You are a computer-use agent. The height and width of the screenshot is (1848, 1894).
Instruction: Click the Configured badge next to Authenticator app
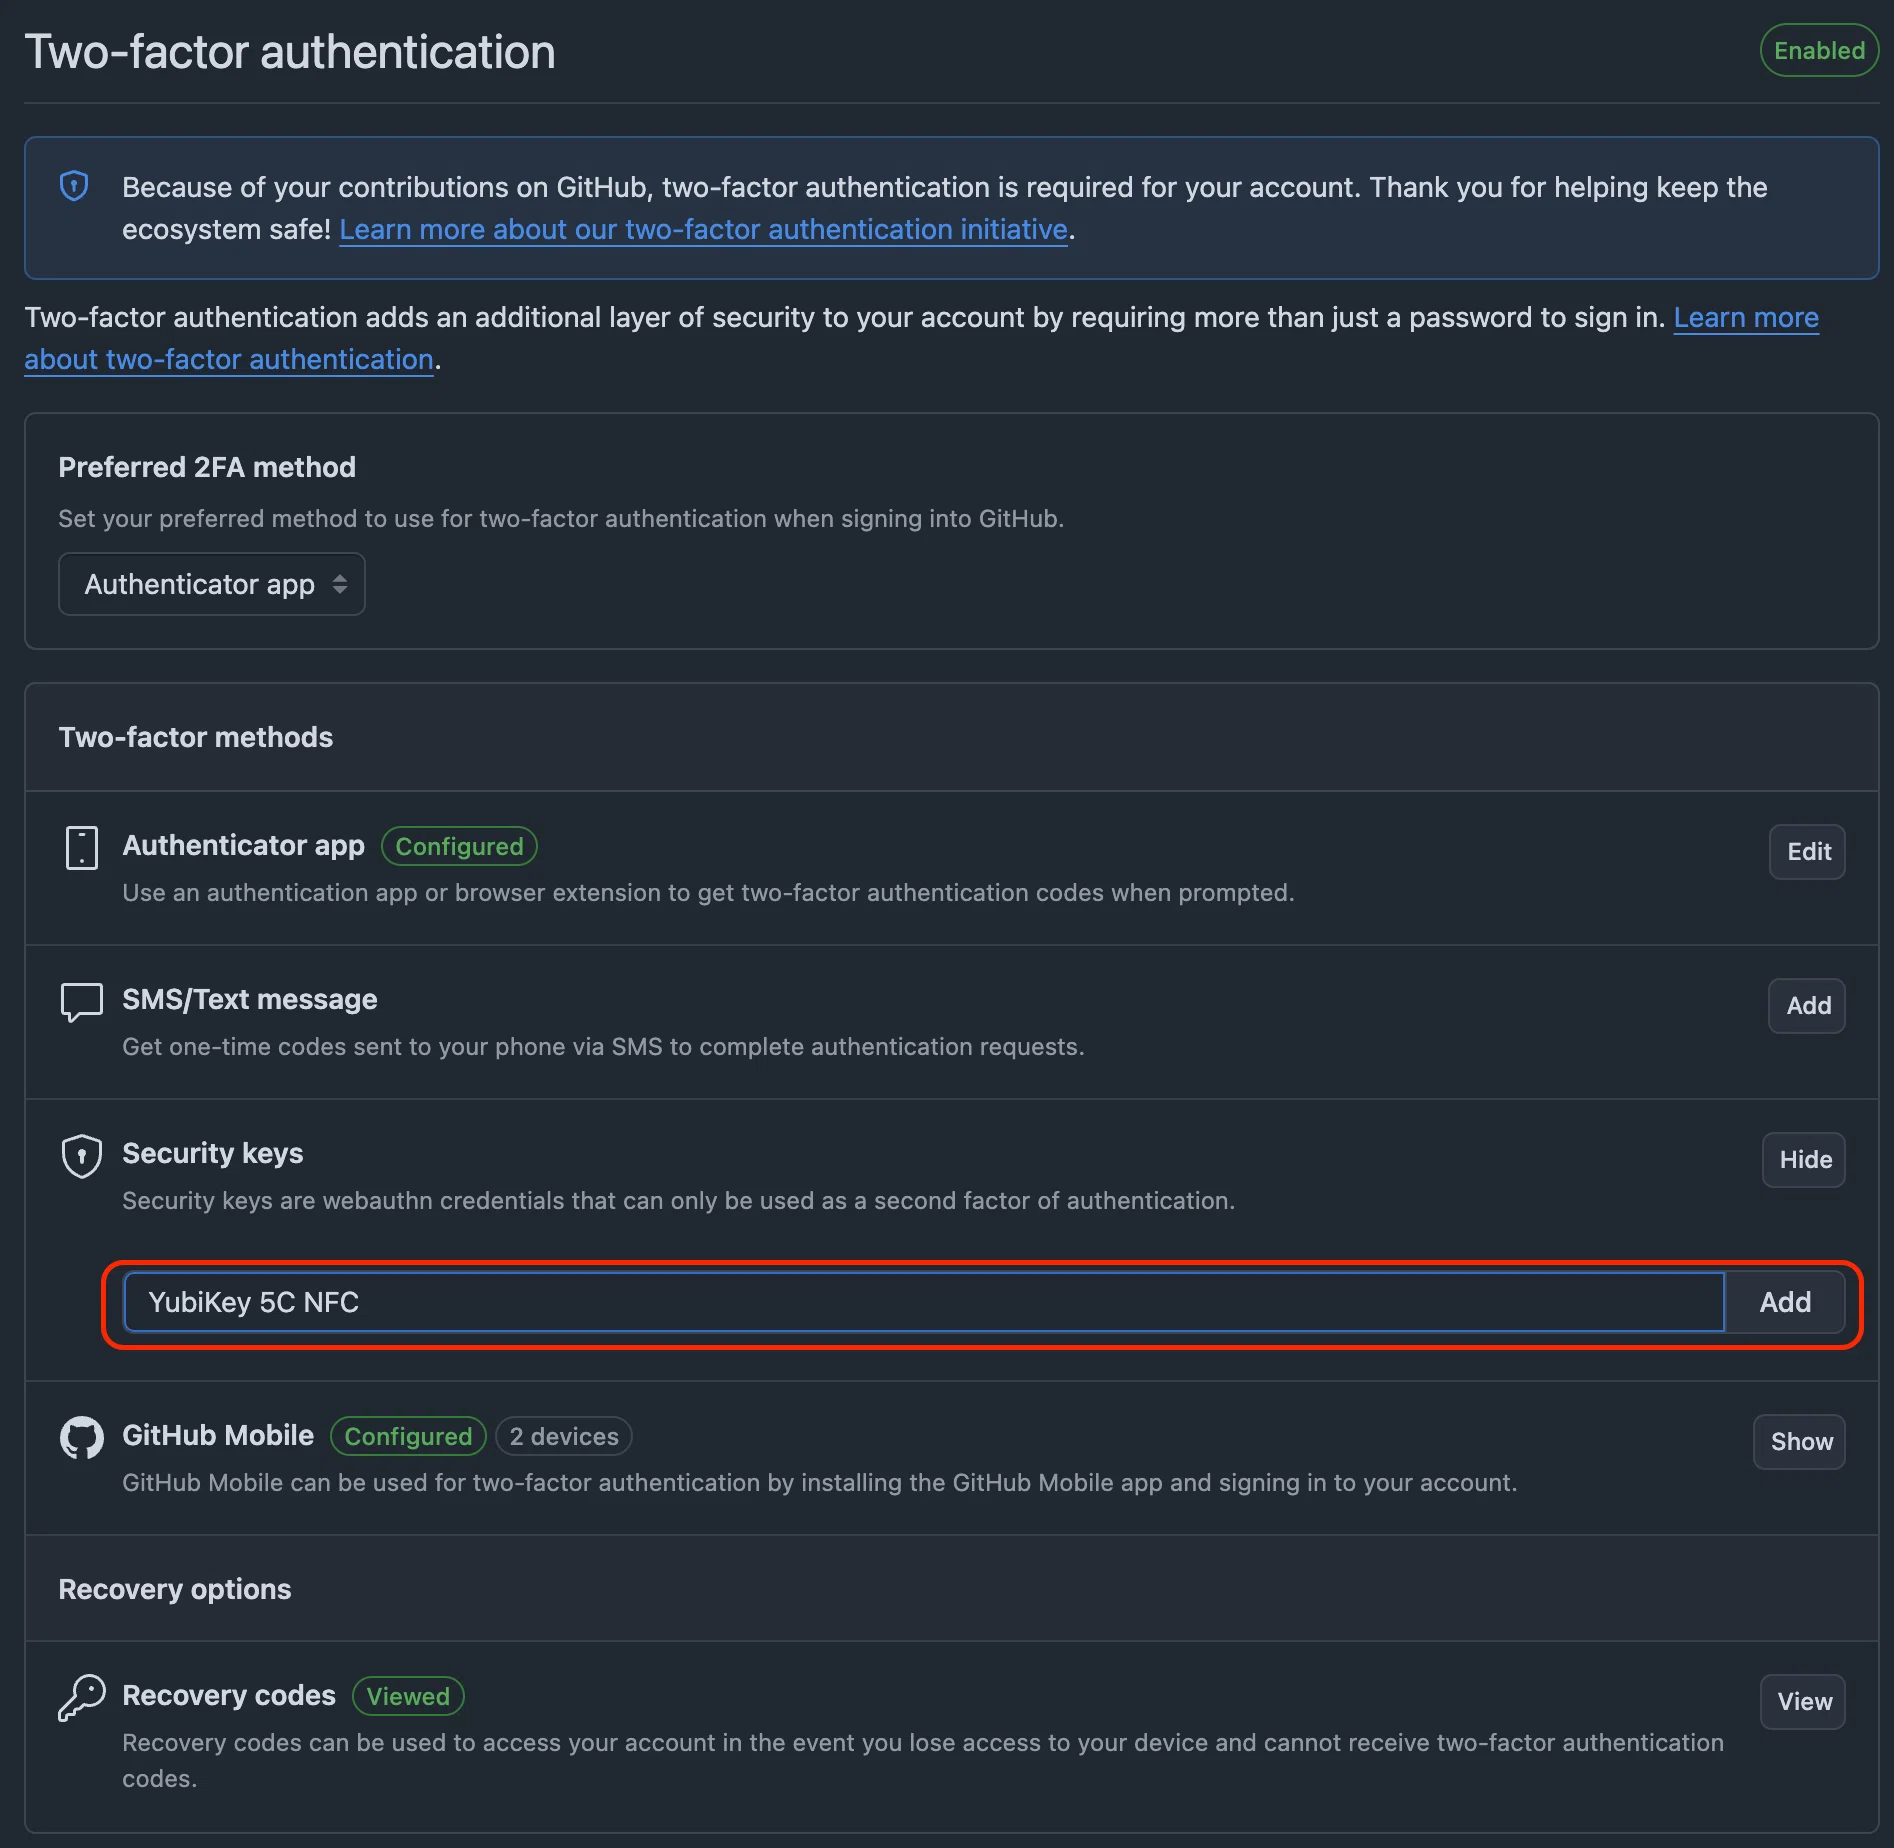(459, 846)
